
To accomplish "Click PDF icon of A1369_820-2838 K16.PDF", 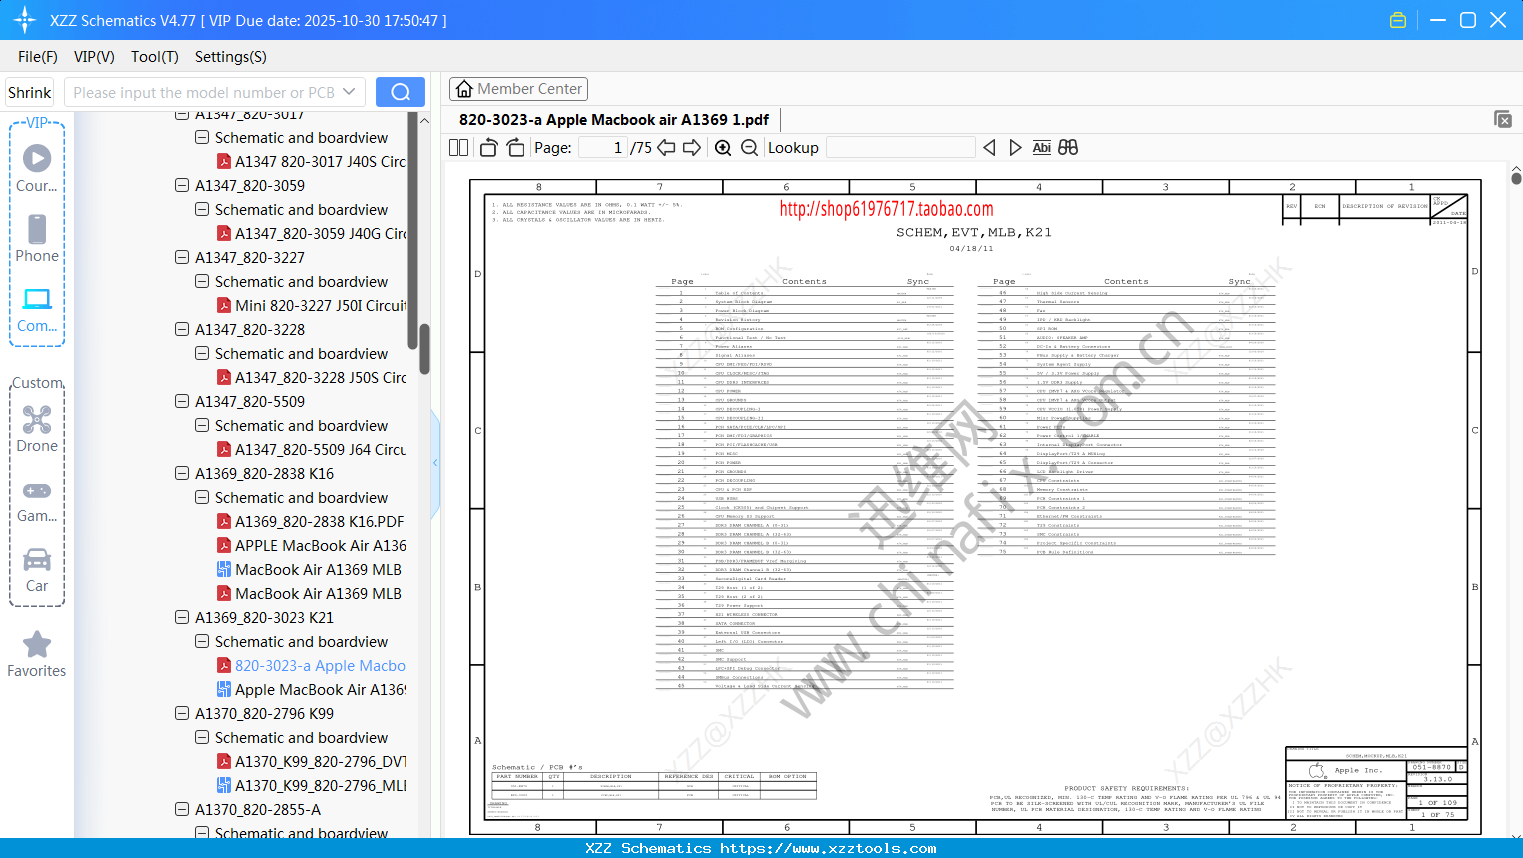I will pyautogui.click(x=225, y=521).
